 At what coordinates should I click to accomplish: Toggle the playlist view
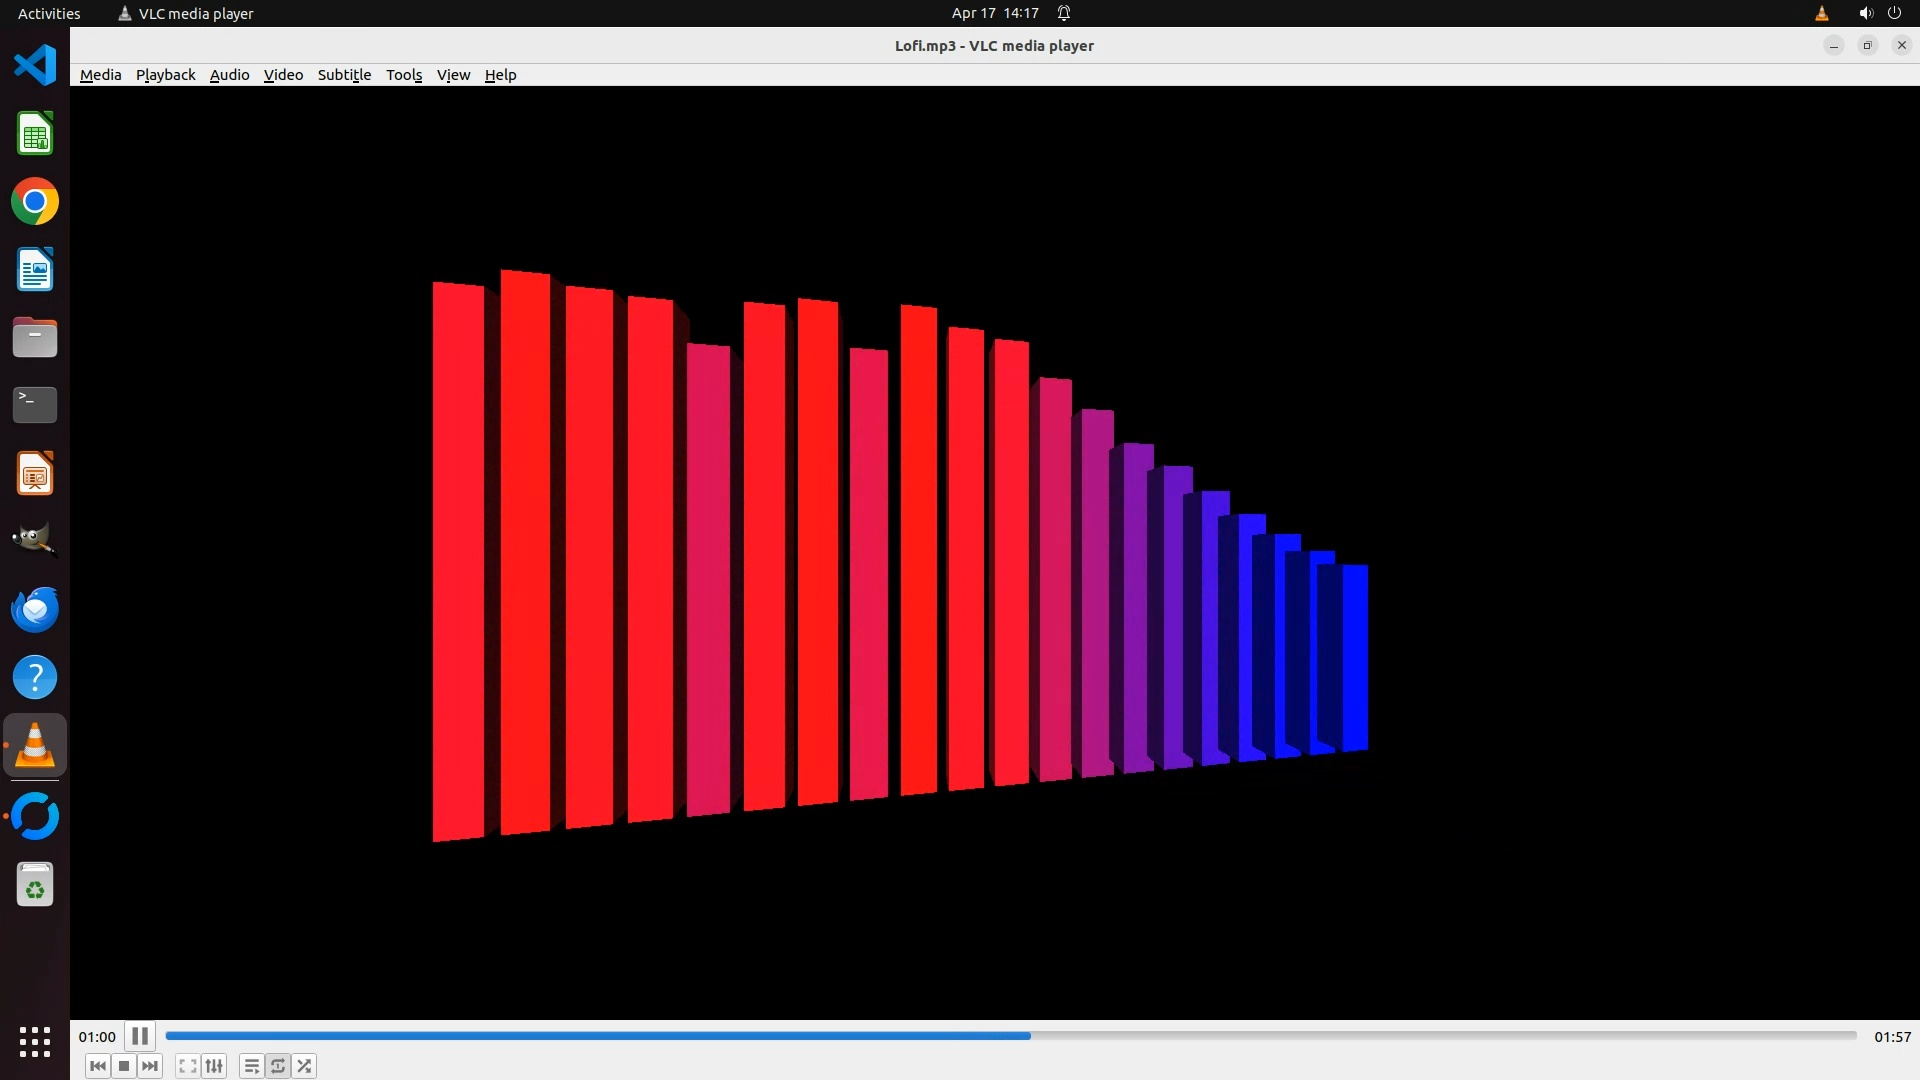(252, 1066)
